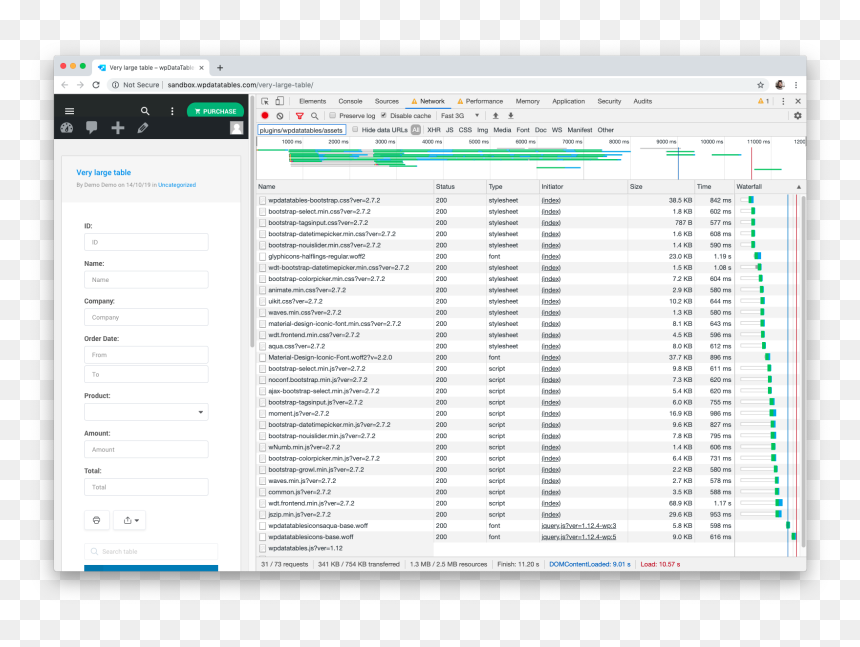
Task: Click the magnifier in the site's dark header
Action: tap(145, 111)
